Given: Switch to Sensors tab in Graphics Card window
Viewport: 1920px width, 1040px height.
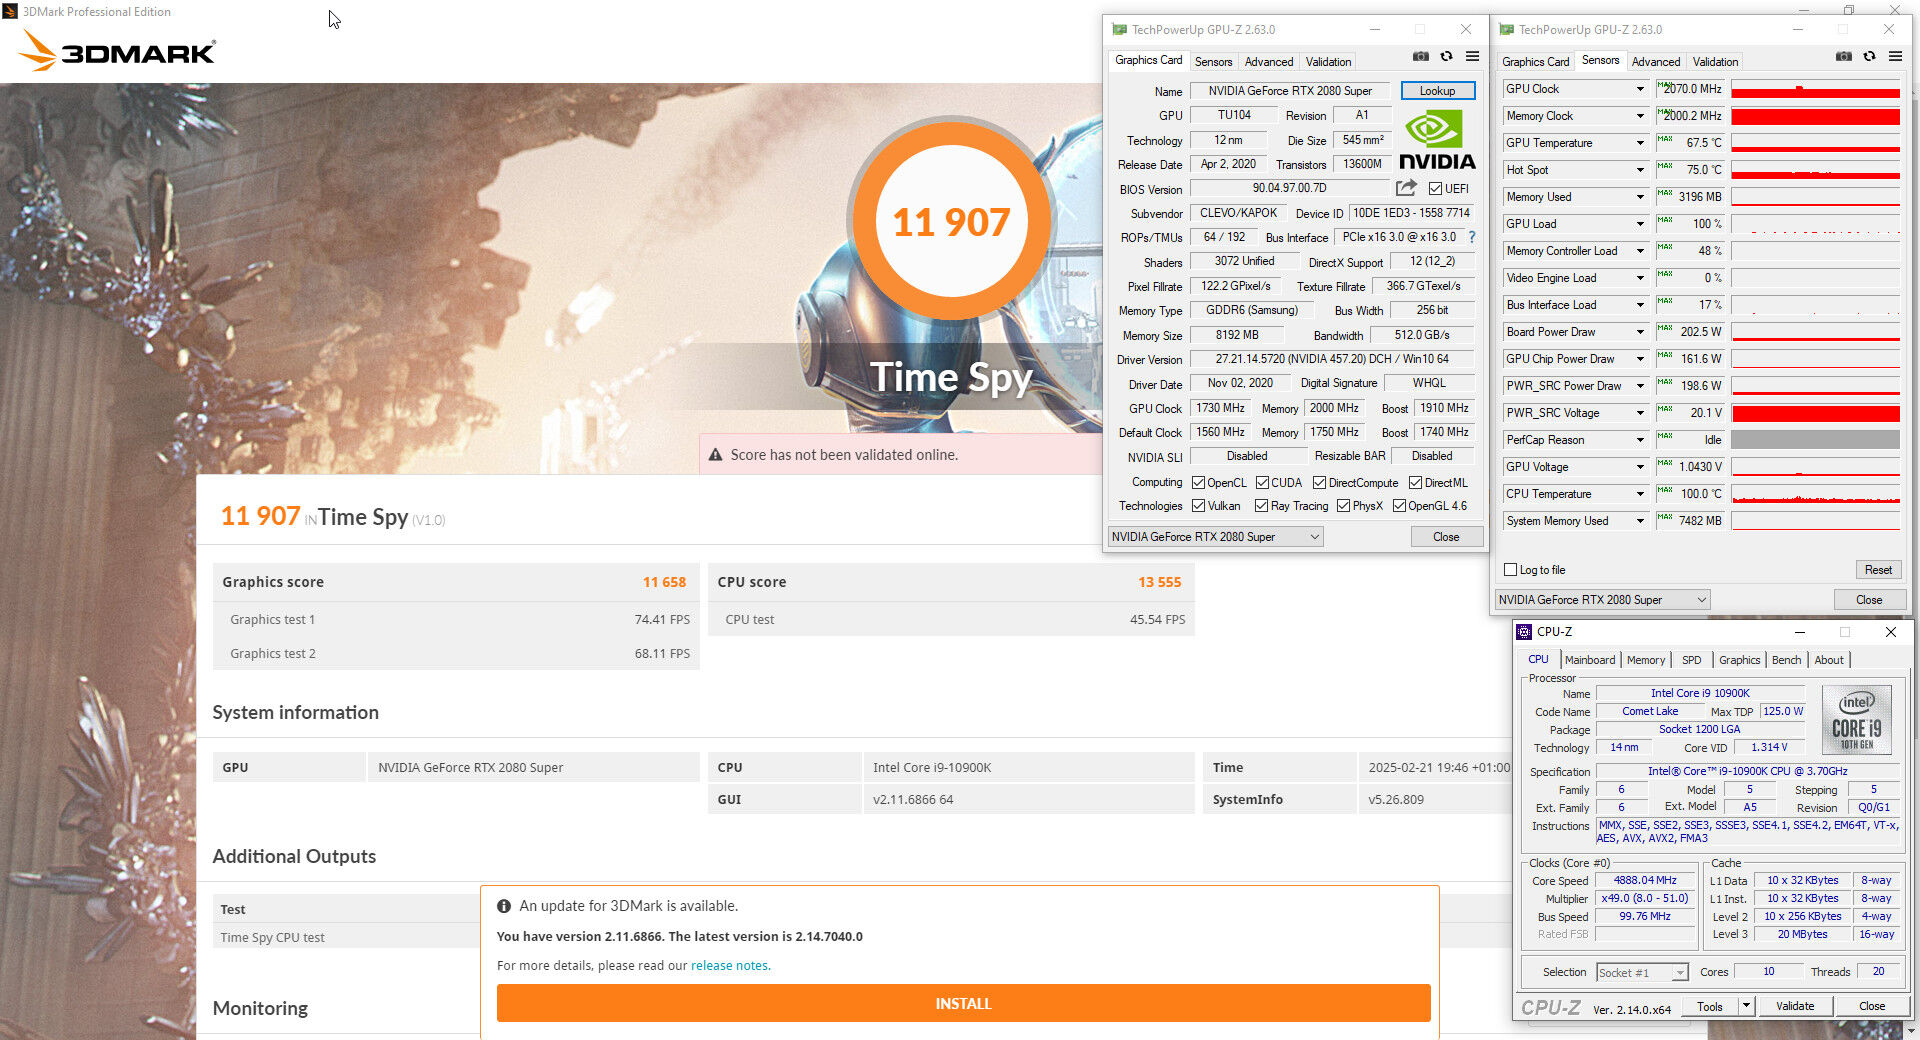Looking at the screenshot, I should pos(1213,62).
